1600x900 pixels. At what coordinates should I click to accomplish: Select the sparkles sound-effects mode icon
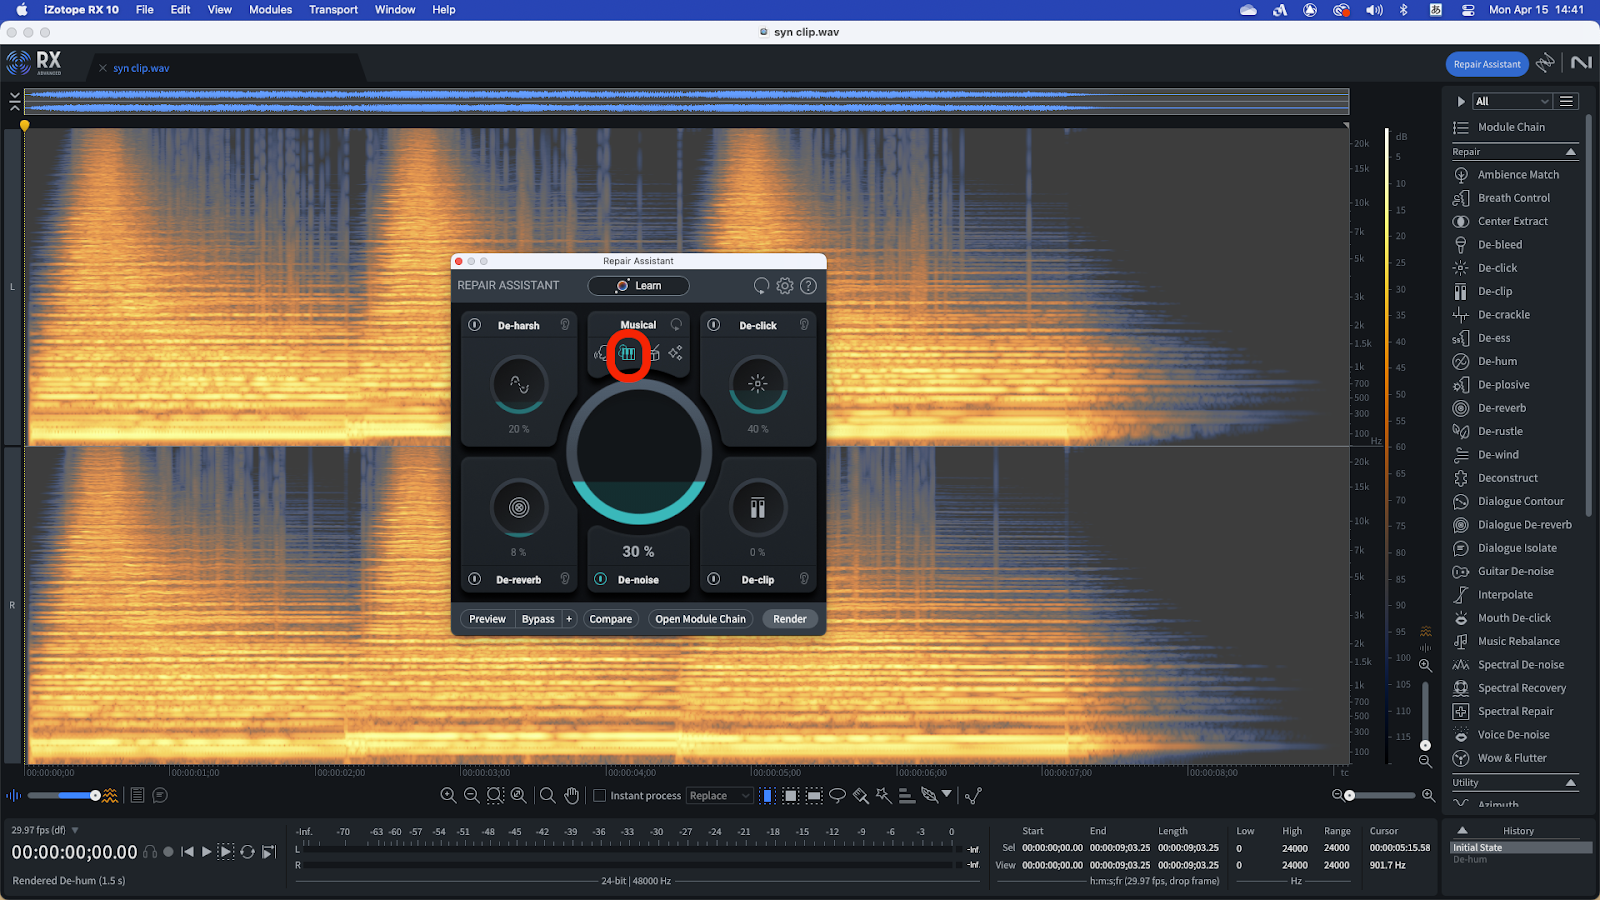click(x=676, y=353)
